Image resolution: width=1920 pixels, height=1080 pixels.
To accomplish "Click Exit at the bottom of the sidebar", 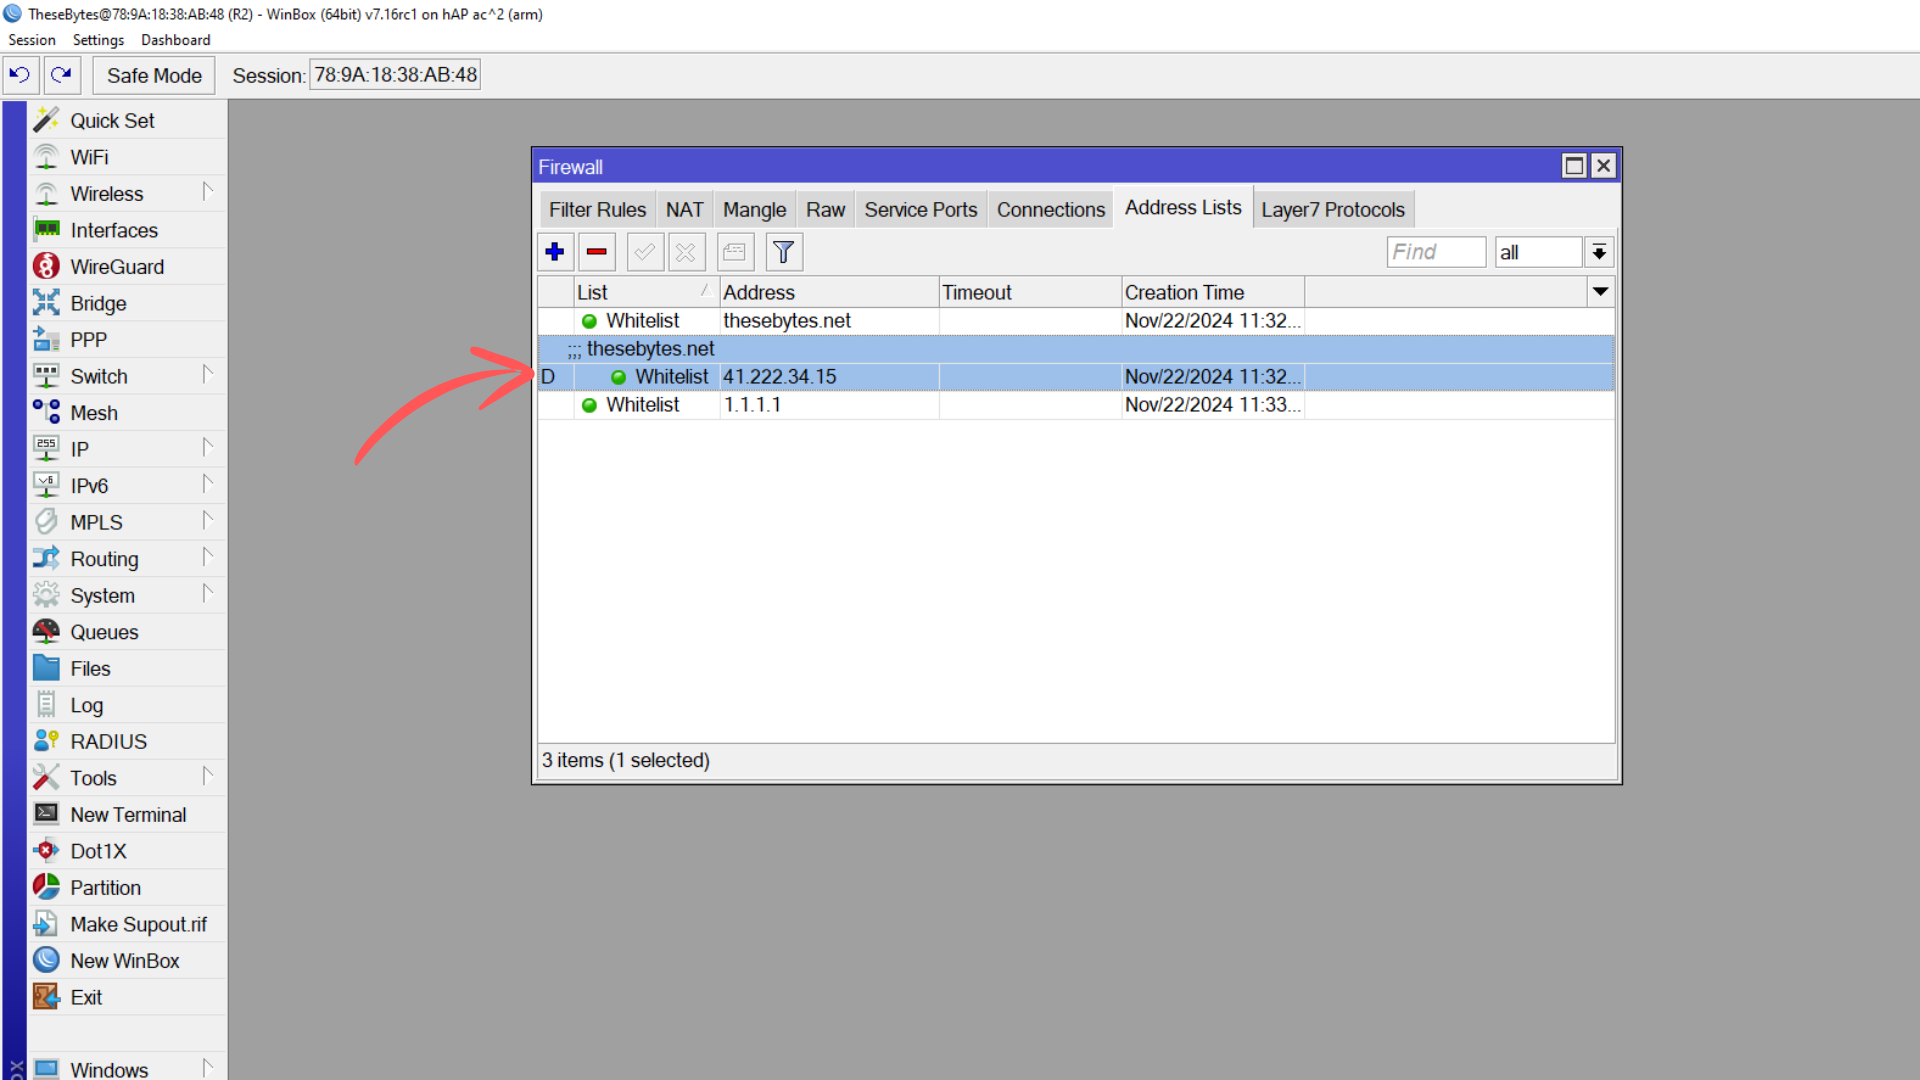I will click(87, 996).
